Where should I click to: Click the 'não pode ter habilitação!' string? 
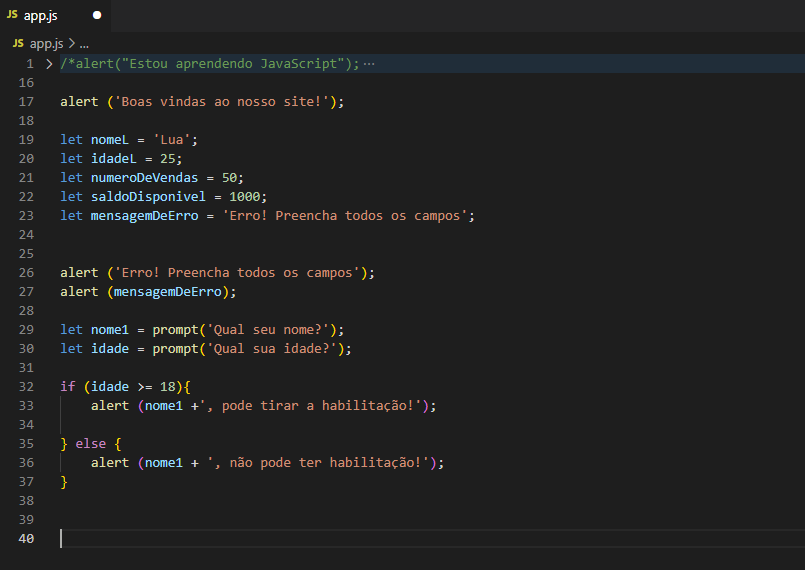coord(318,463)
